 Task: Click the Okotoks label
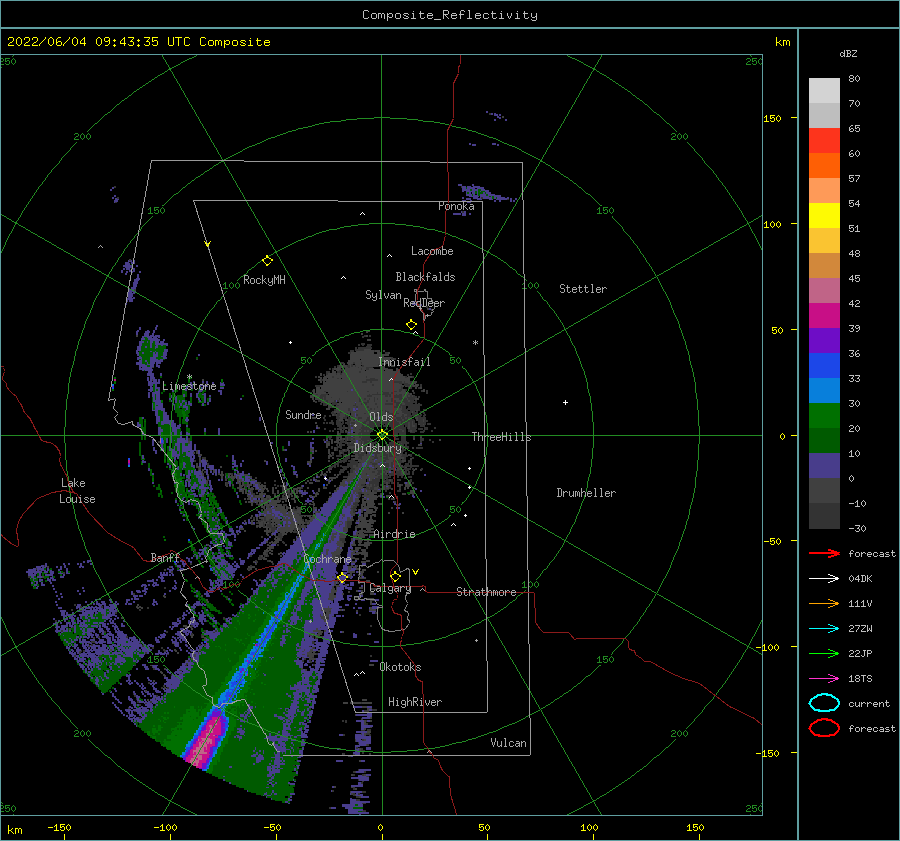(x=400, y=667)
